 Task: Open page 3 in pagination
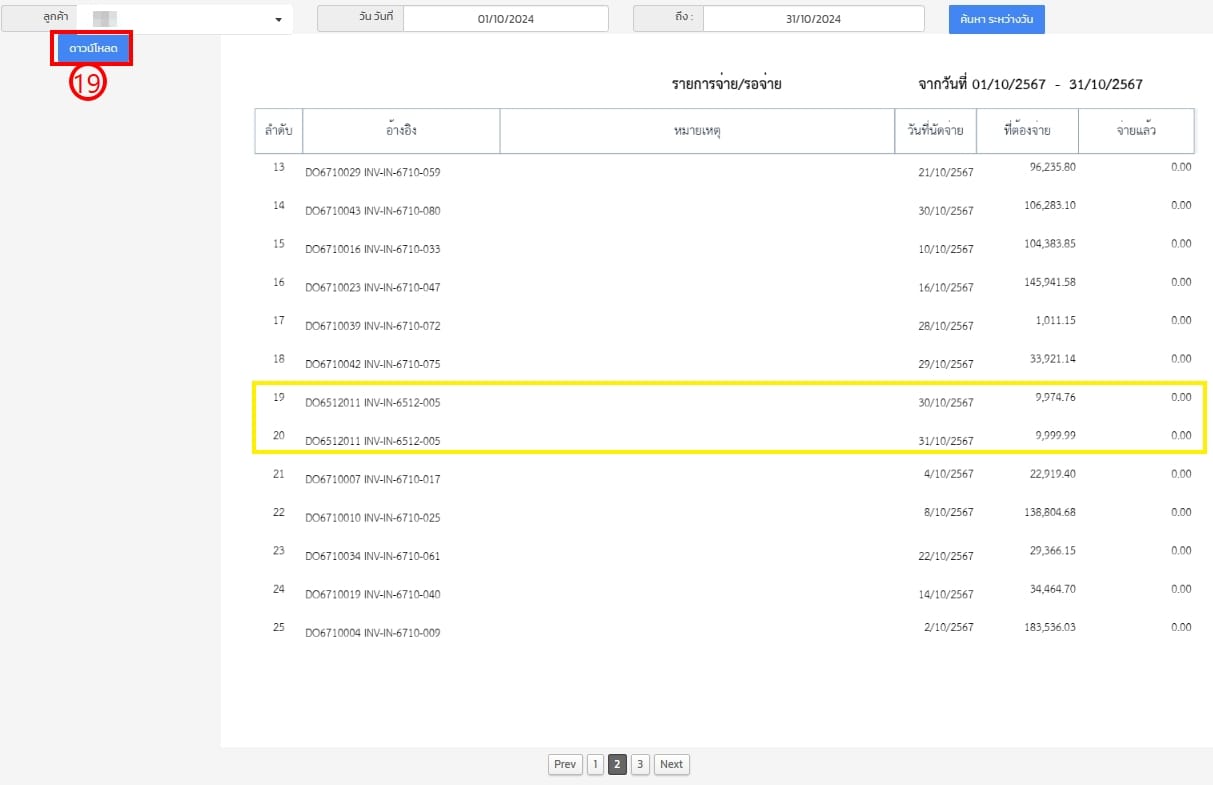click(x=640, y=764)
